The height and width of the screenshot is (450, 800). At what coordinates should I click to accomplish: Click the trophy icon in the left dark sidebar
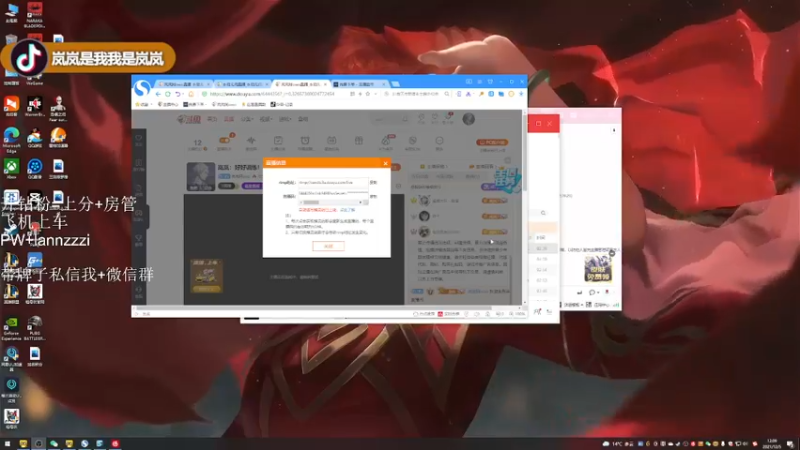pos(139,238)
